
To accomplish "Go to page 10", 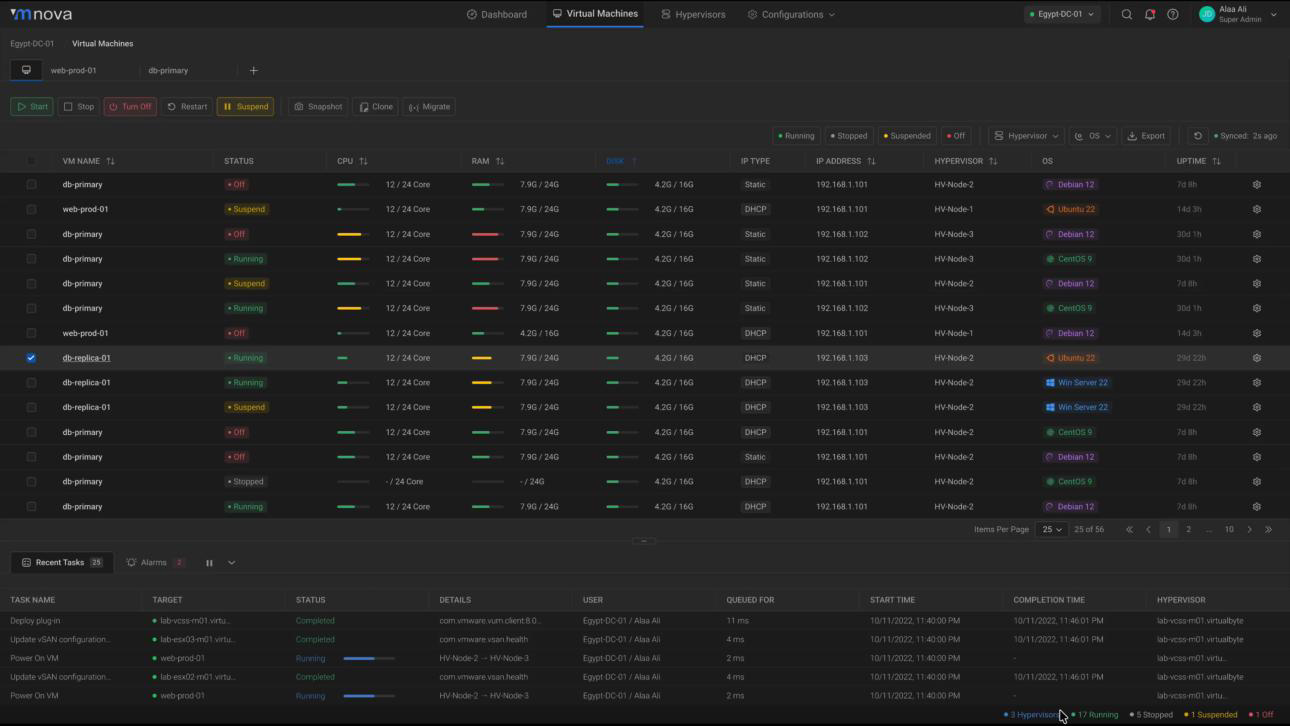I will [1229, 529].
